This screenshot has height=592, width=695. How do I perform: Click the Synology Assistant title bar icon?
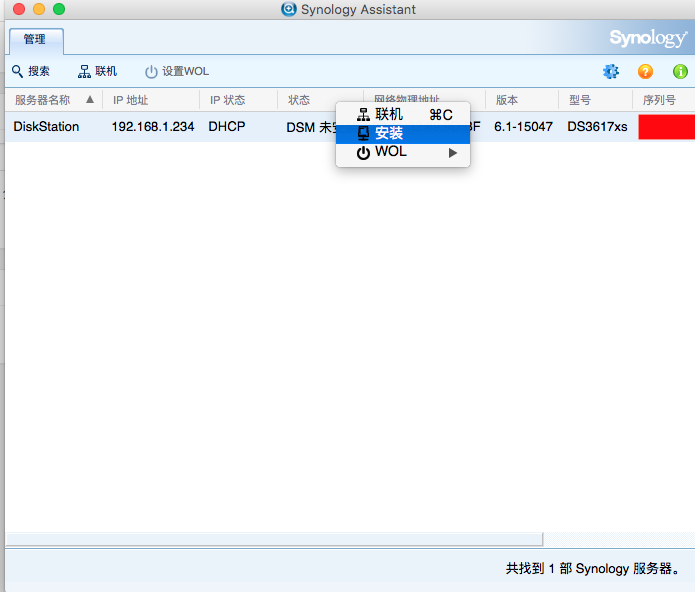click(289, 9)
